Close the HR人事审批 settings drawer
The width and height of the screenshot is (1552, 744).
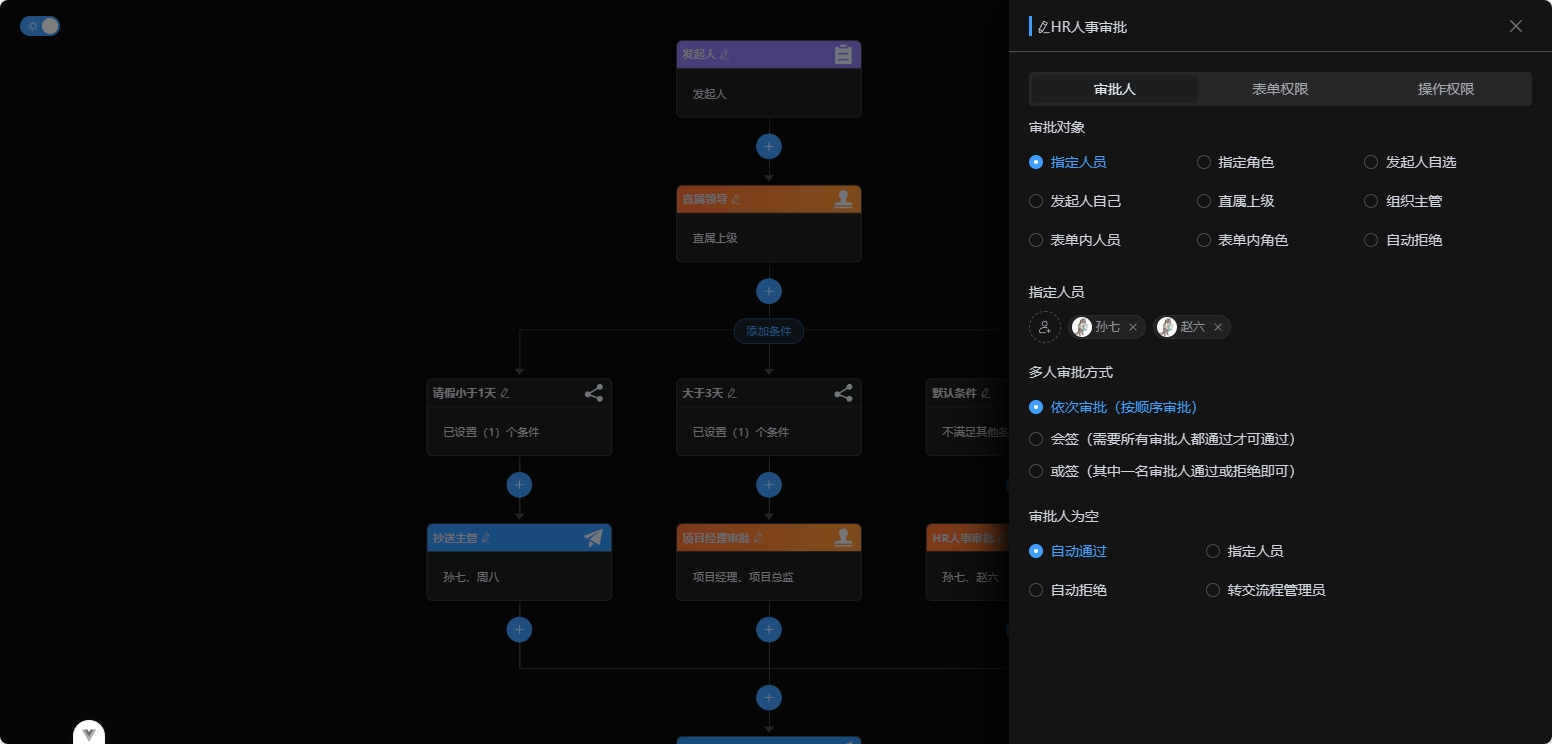pos(1515,26)
